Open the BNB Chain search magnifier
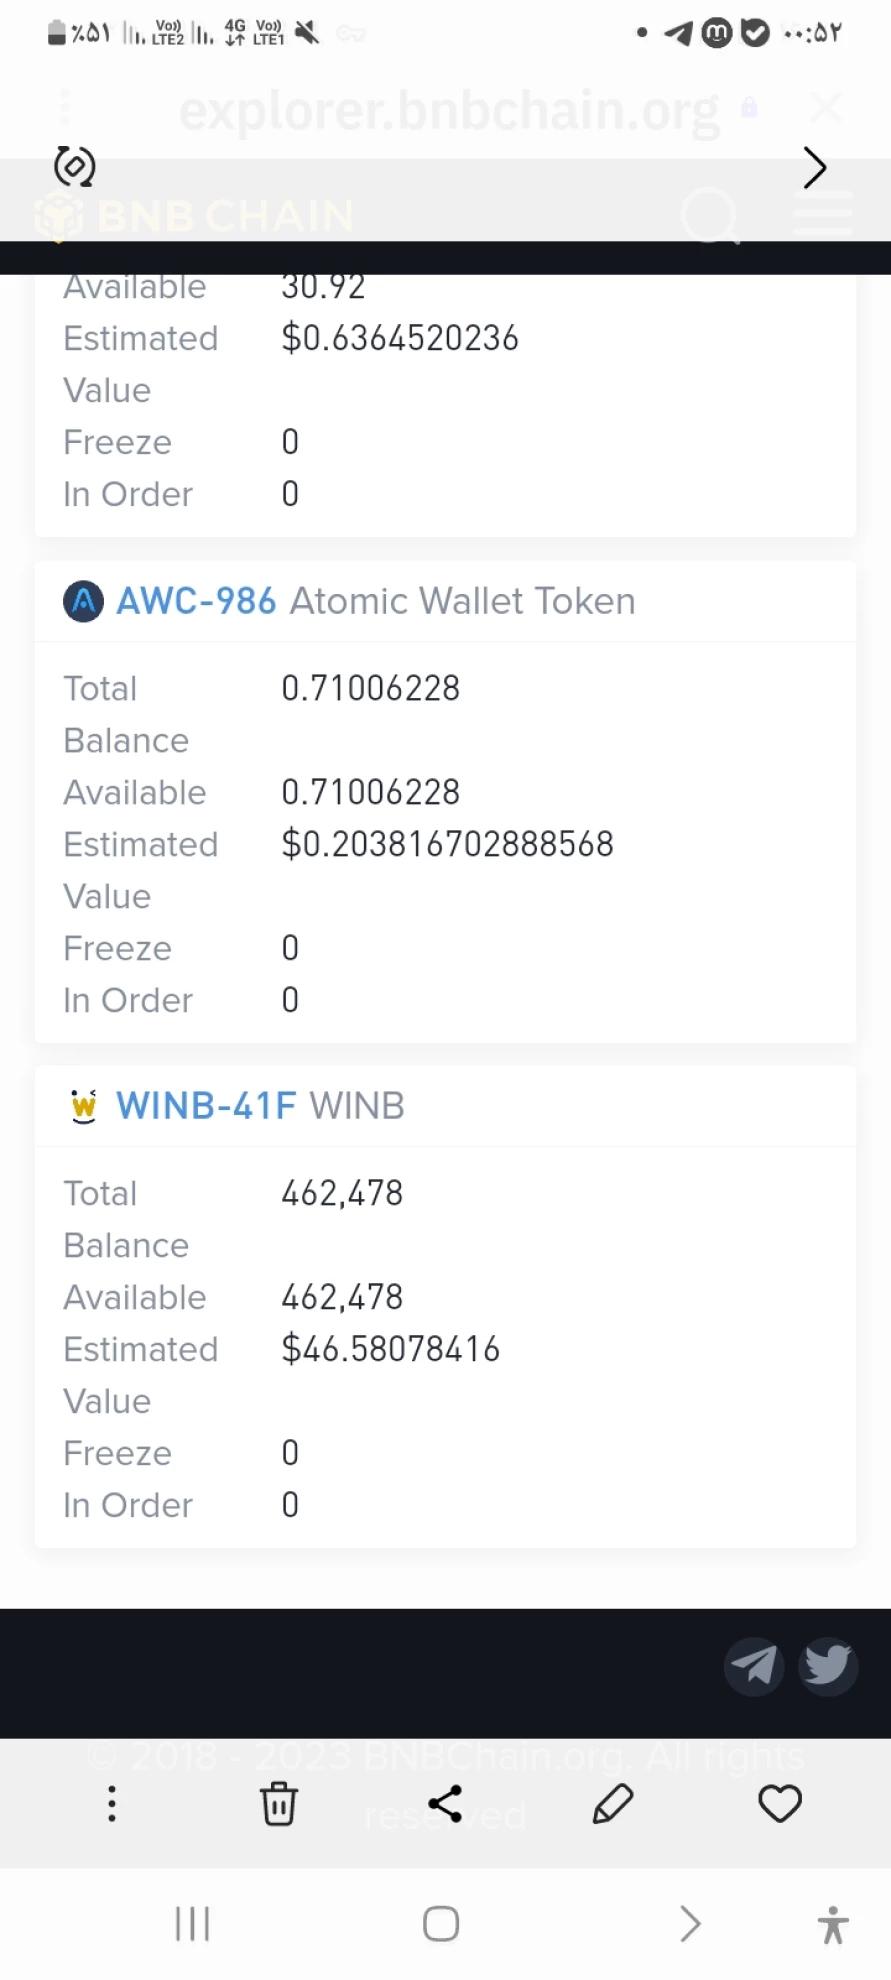This screenshot has height=1980, width=891. coord(712,216)
